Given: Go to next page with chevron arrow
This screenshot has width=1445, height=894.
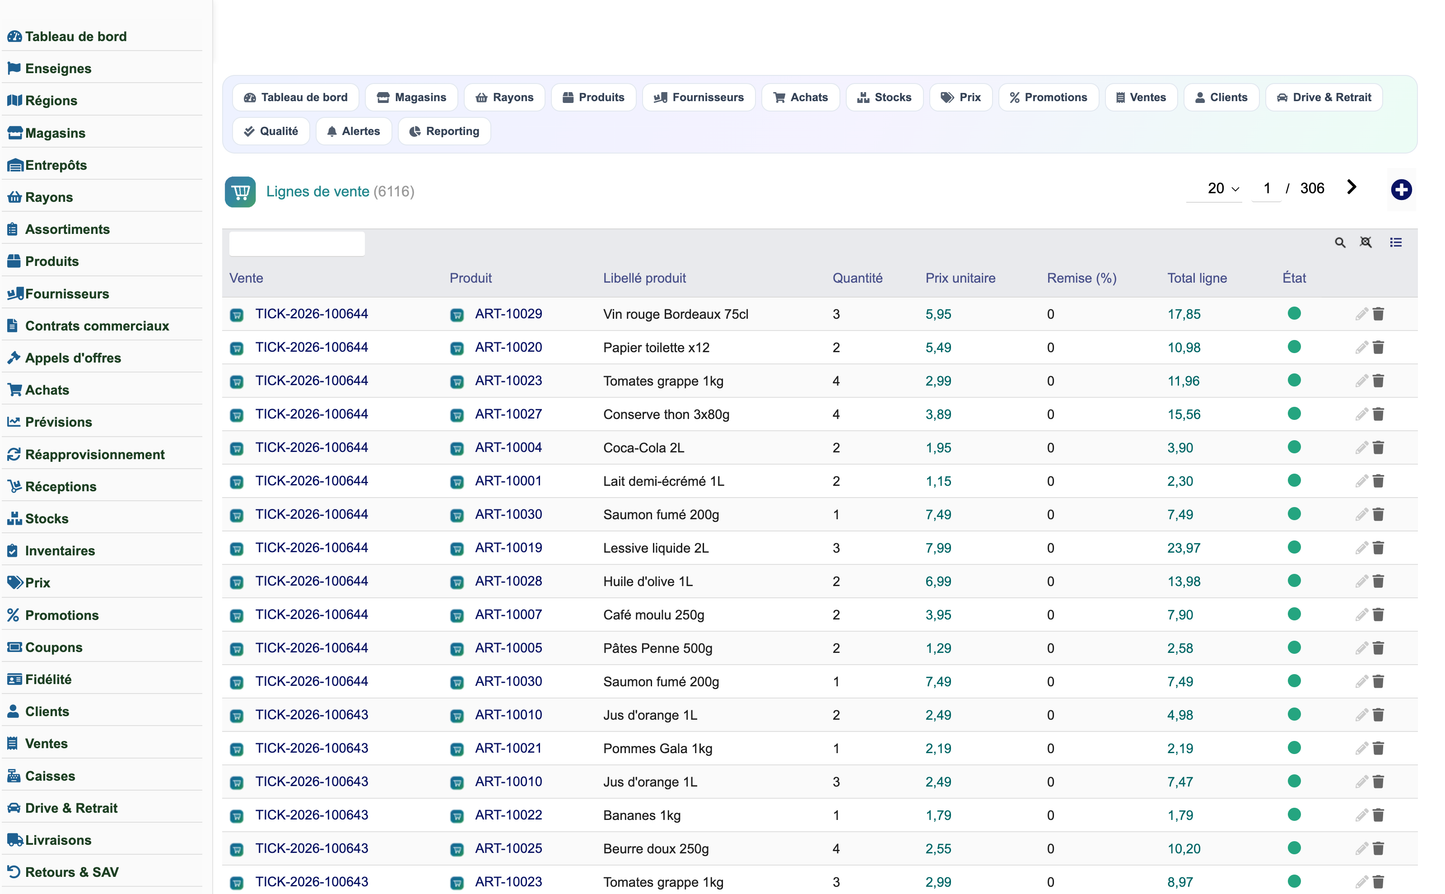Looking at the screenshot, I should pyautogui.click(x=1352, y=187).
